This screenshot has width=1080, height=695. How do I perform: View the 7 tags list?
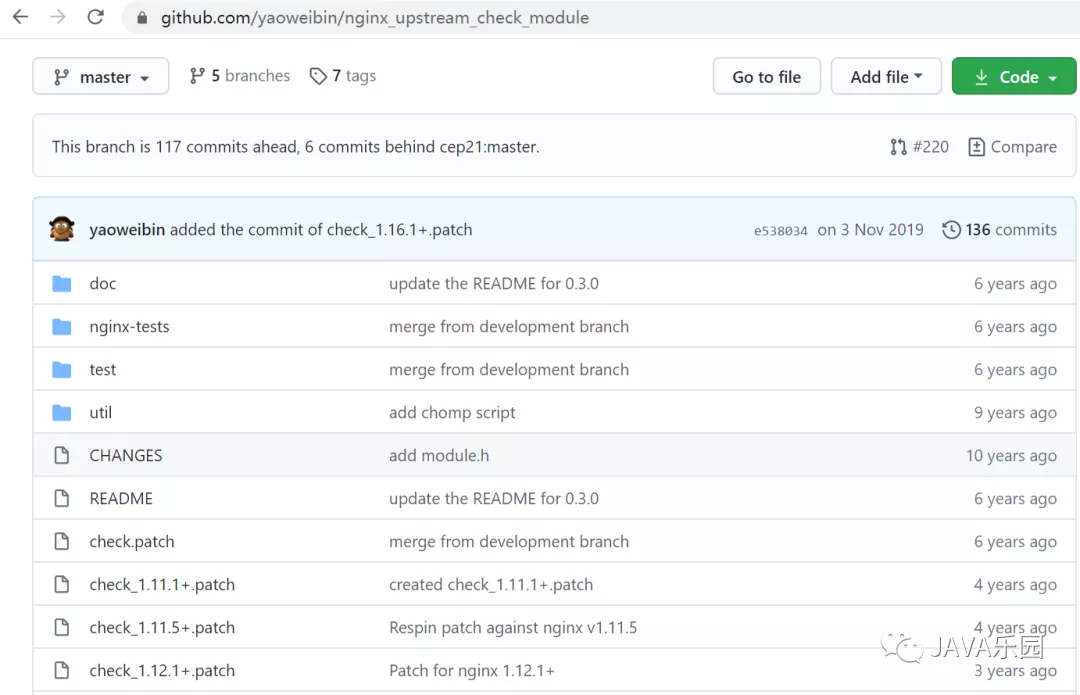tap(344, 76)
